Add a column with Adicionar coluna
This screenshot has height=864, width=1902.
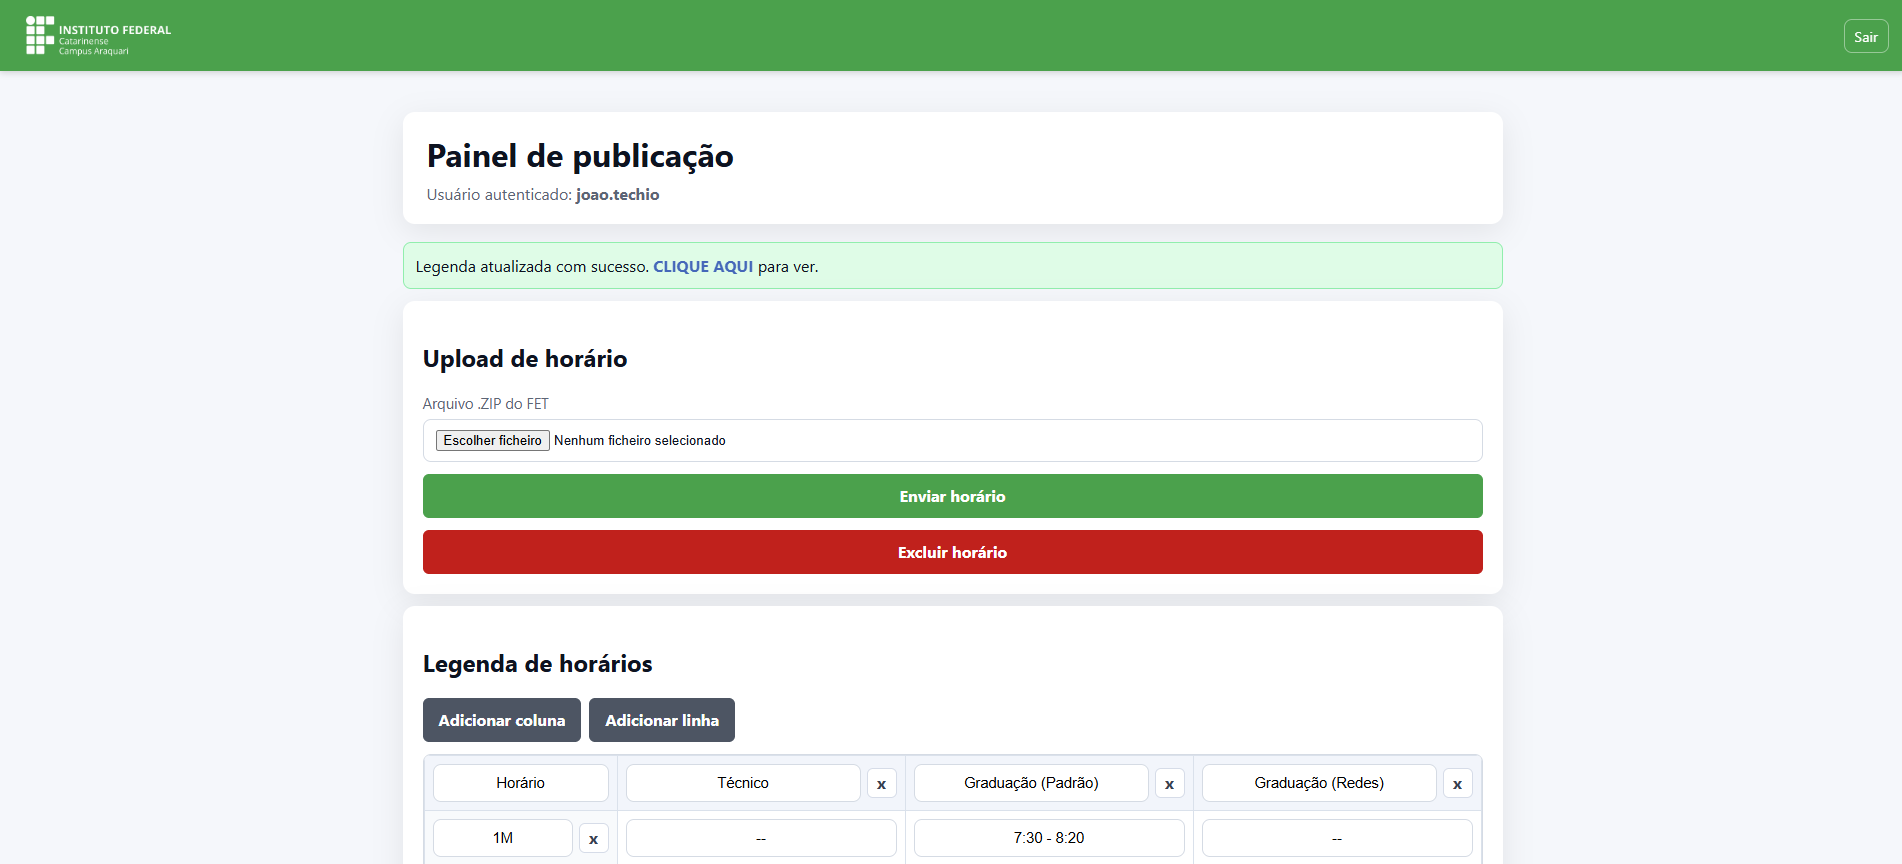click(501, 721)
